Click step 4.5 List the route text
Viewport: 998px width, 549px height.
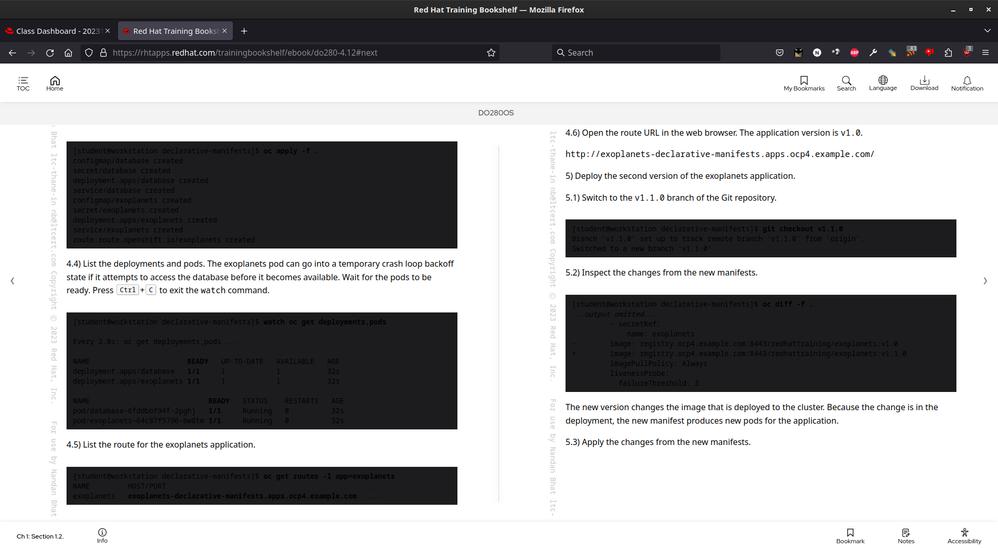coord(161,445)
